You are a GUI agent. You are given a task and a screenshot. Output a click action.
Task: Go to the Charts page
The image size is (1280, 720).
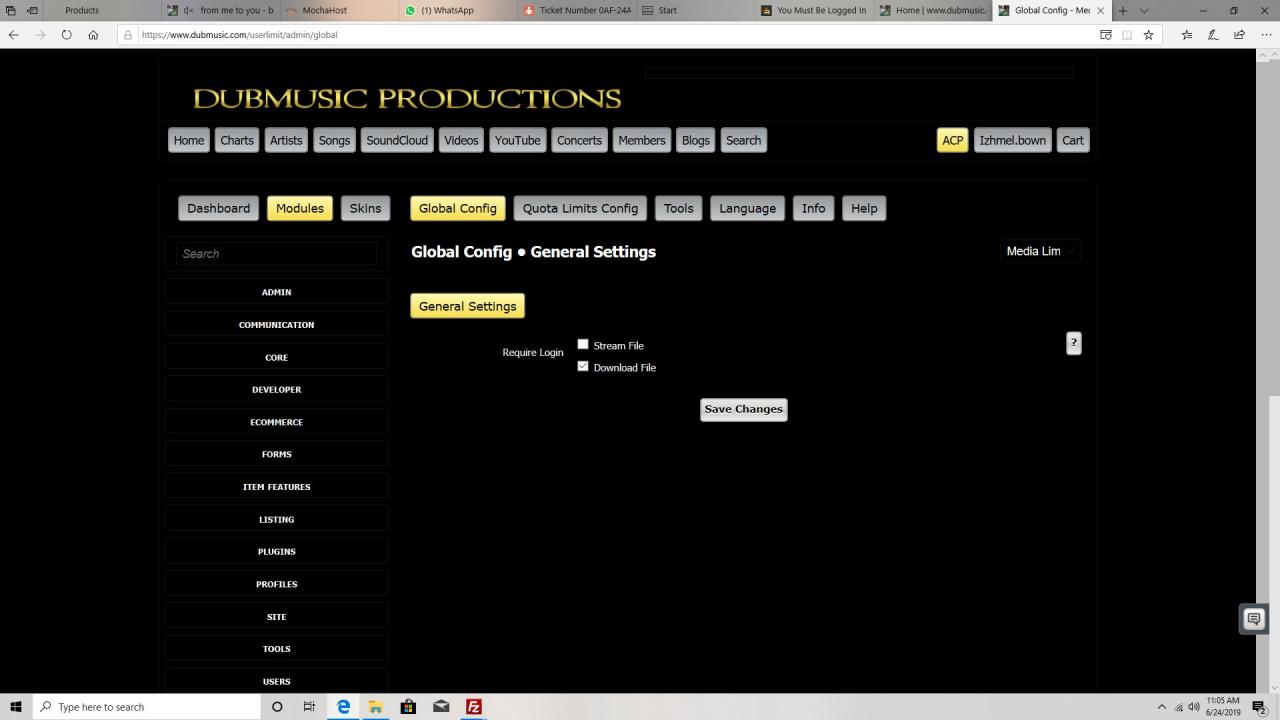point(237,140)
